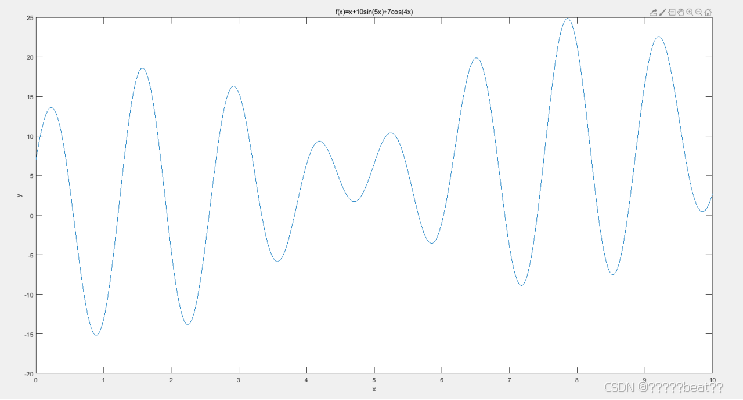
Task: Click the blue curve peak near x=8
Action: click(x=568, y=19)
